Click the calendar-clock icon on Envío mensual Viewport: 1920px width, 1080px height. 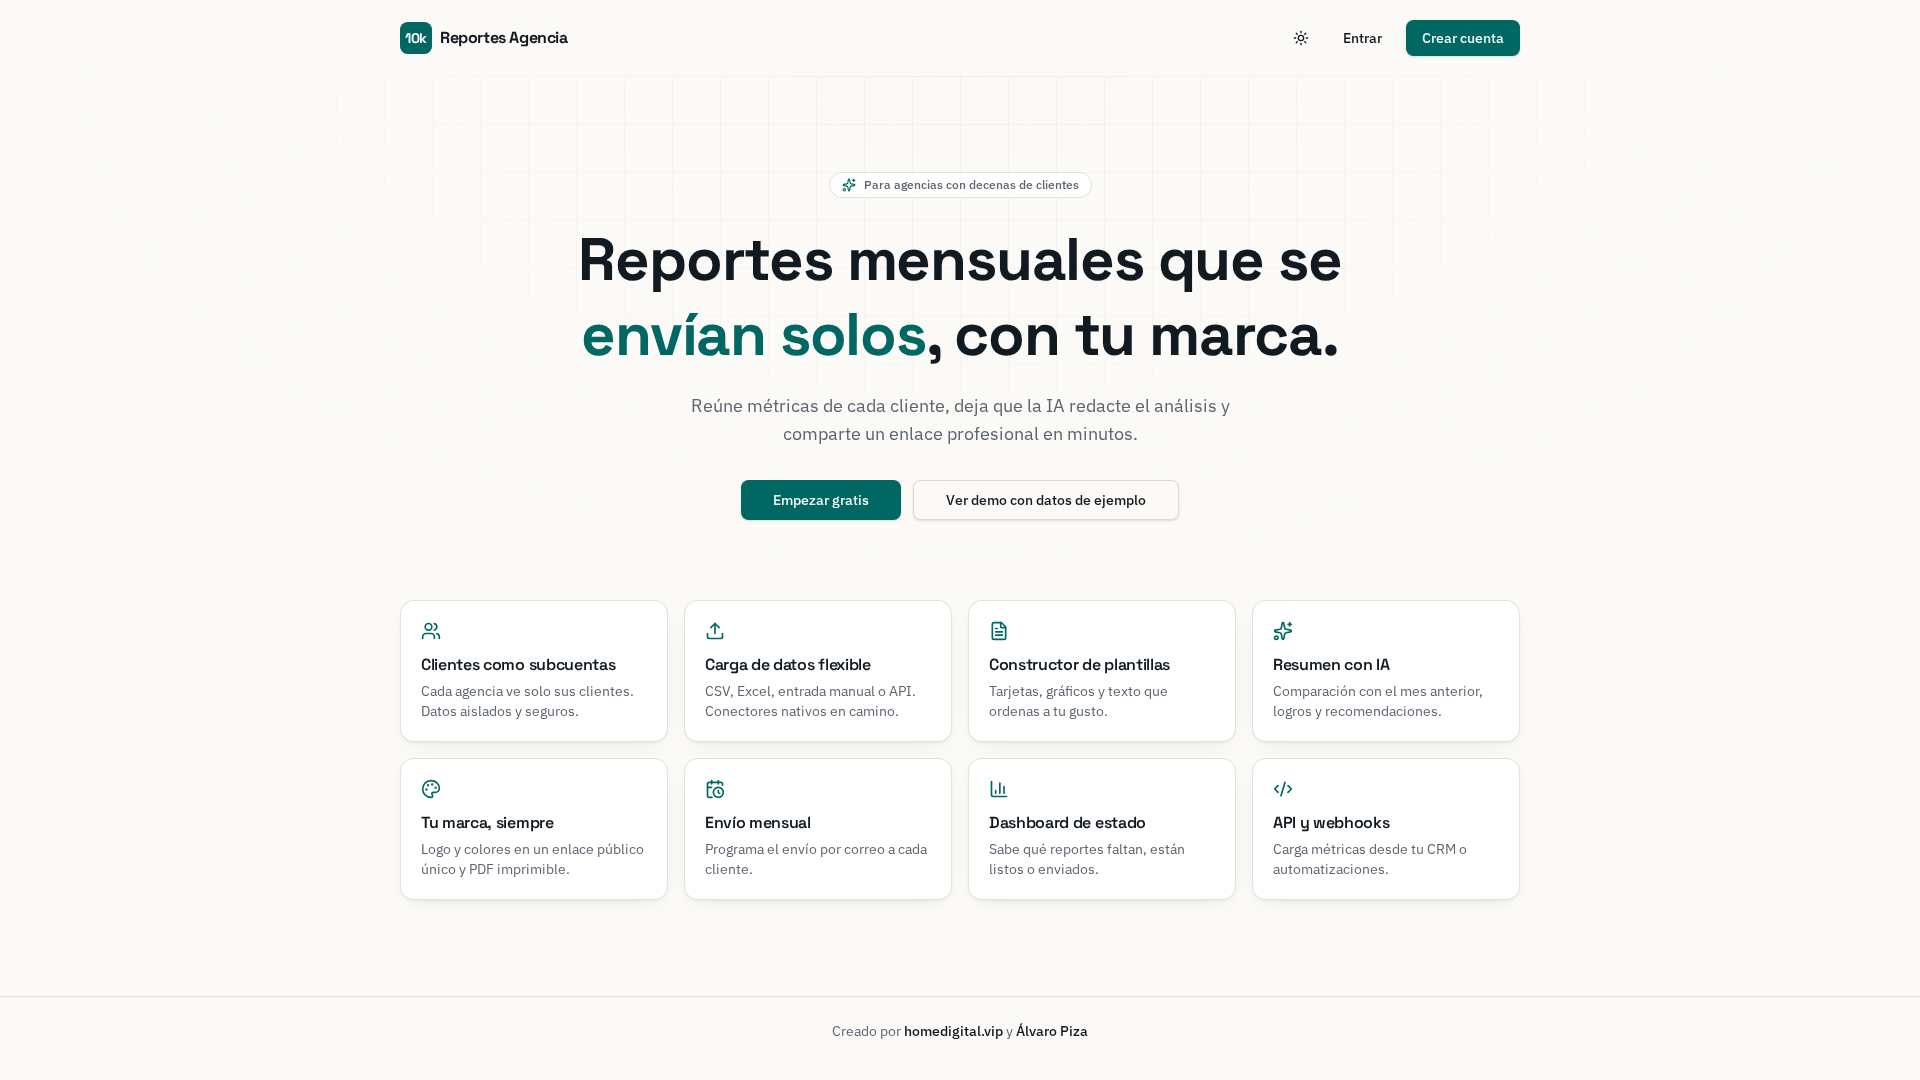(x=715, y=789)
